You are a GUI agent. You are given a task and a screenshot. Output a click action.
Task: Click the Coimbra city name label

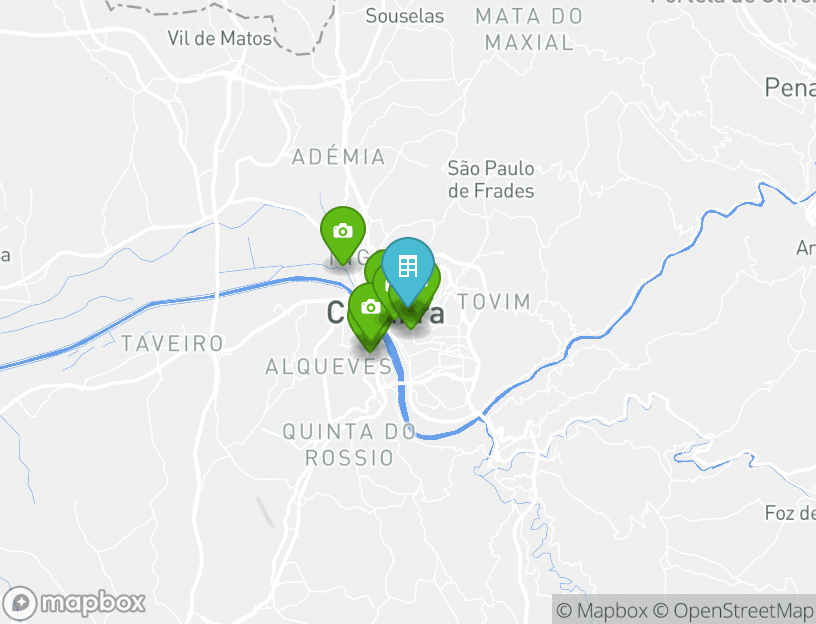pyautogui.click(x=386, y=313)
